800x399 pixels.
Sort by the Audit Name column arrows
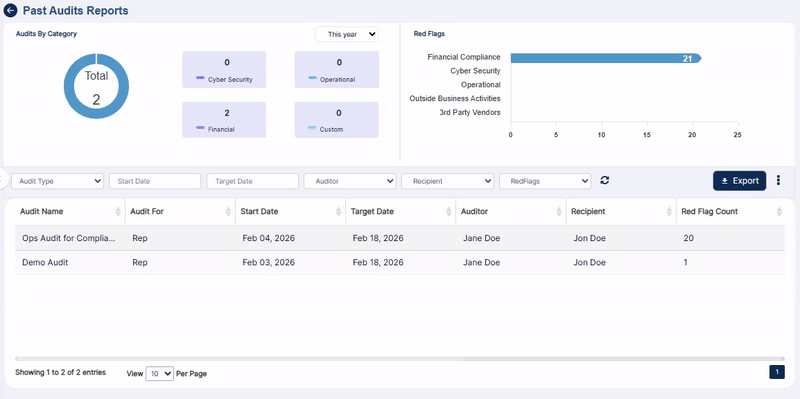118,212
